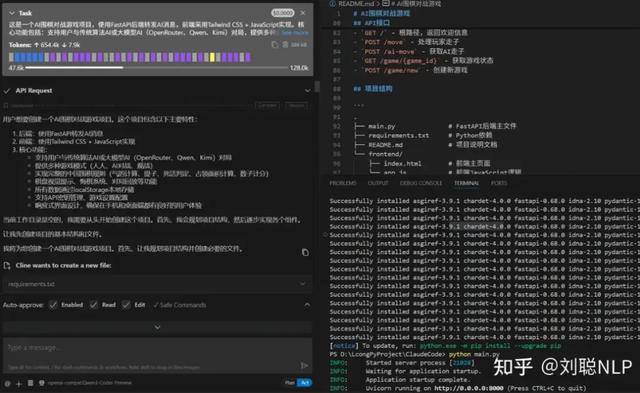
Task: Click the Restore button under API Request
Action: coord(296,105)
